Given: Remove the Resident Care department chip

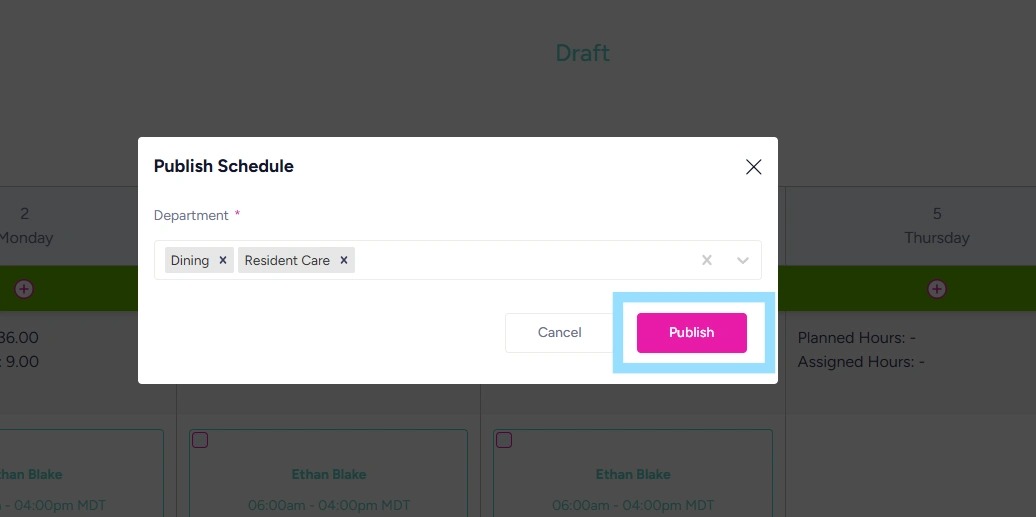Looking at the screenshot, I should click(344, 260).
